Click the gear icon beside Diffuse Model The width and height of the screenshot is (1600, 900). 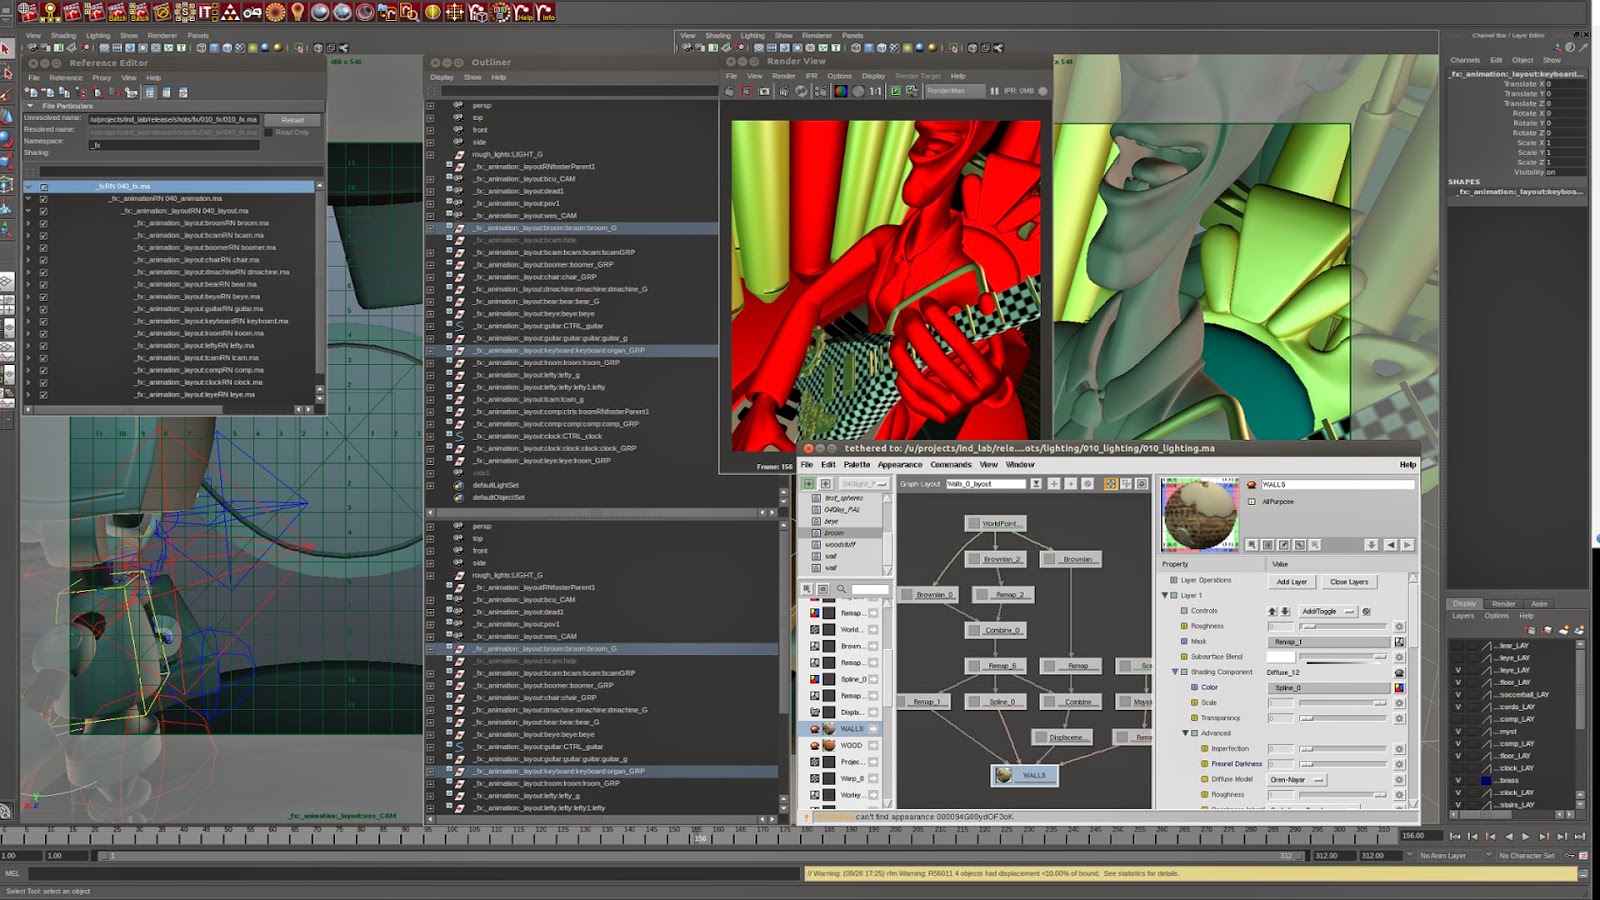(1399, 779)
